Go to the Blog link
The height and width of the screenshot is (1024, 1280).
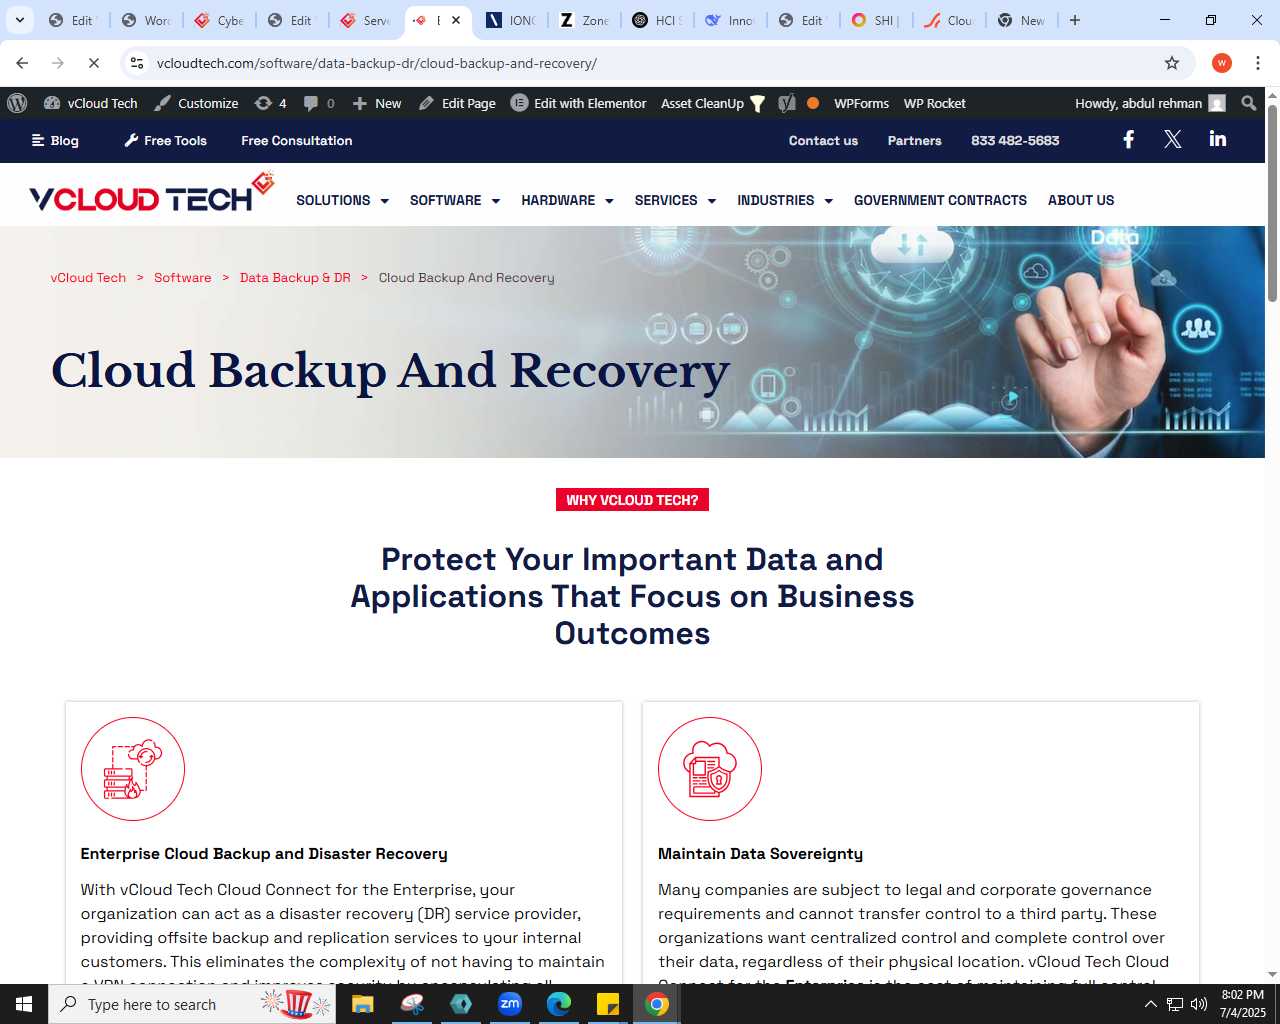(x=55, y=141)
